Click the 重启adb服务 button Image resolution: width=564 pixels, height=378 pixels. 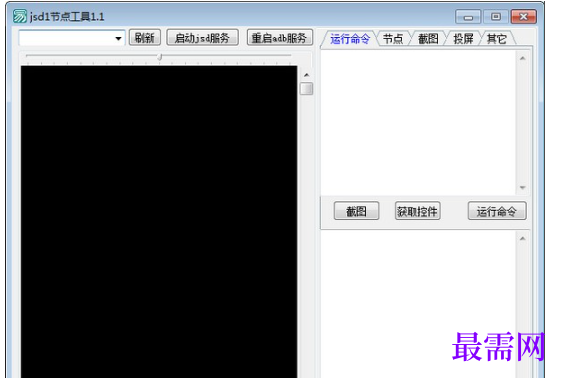[279, 37]
